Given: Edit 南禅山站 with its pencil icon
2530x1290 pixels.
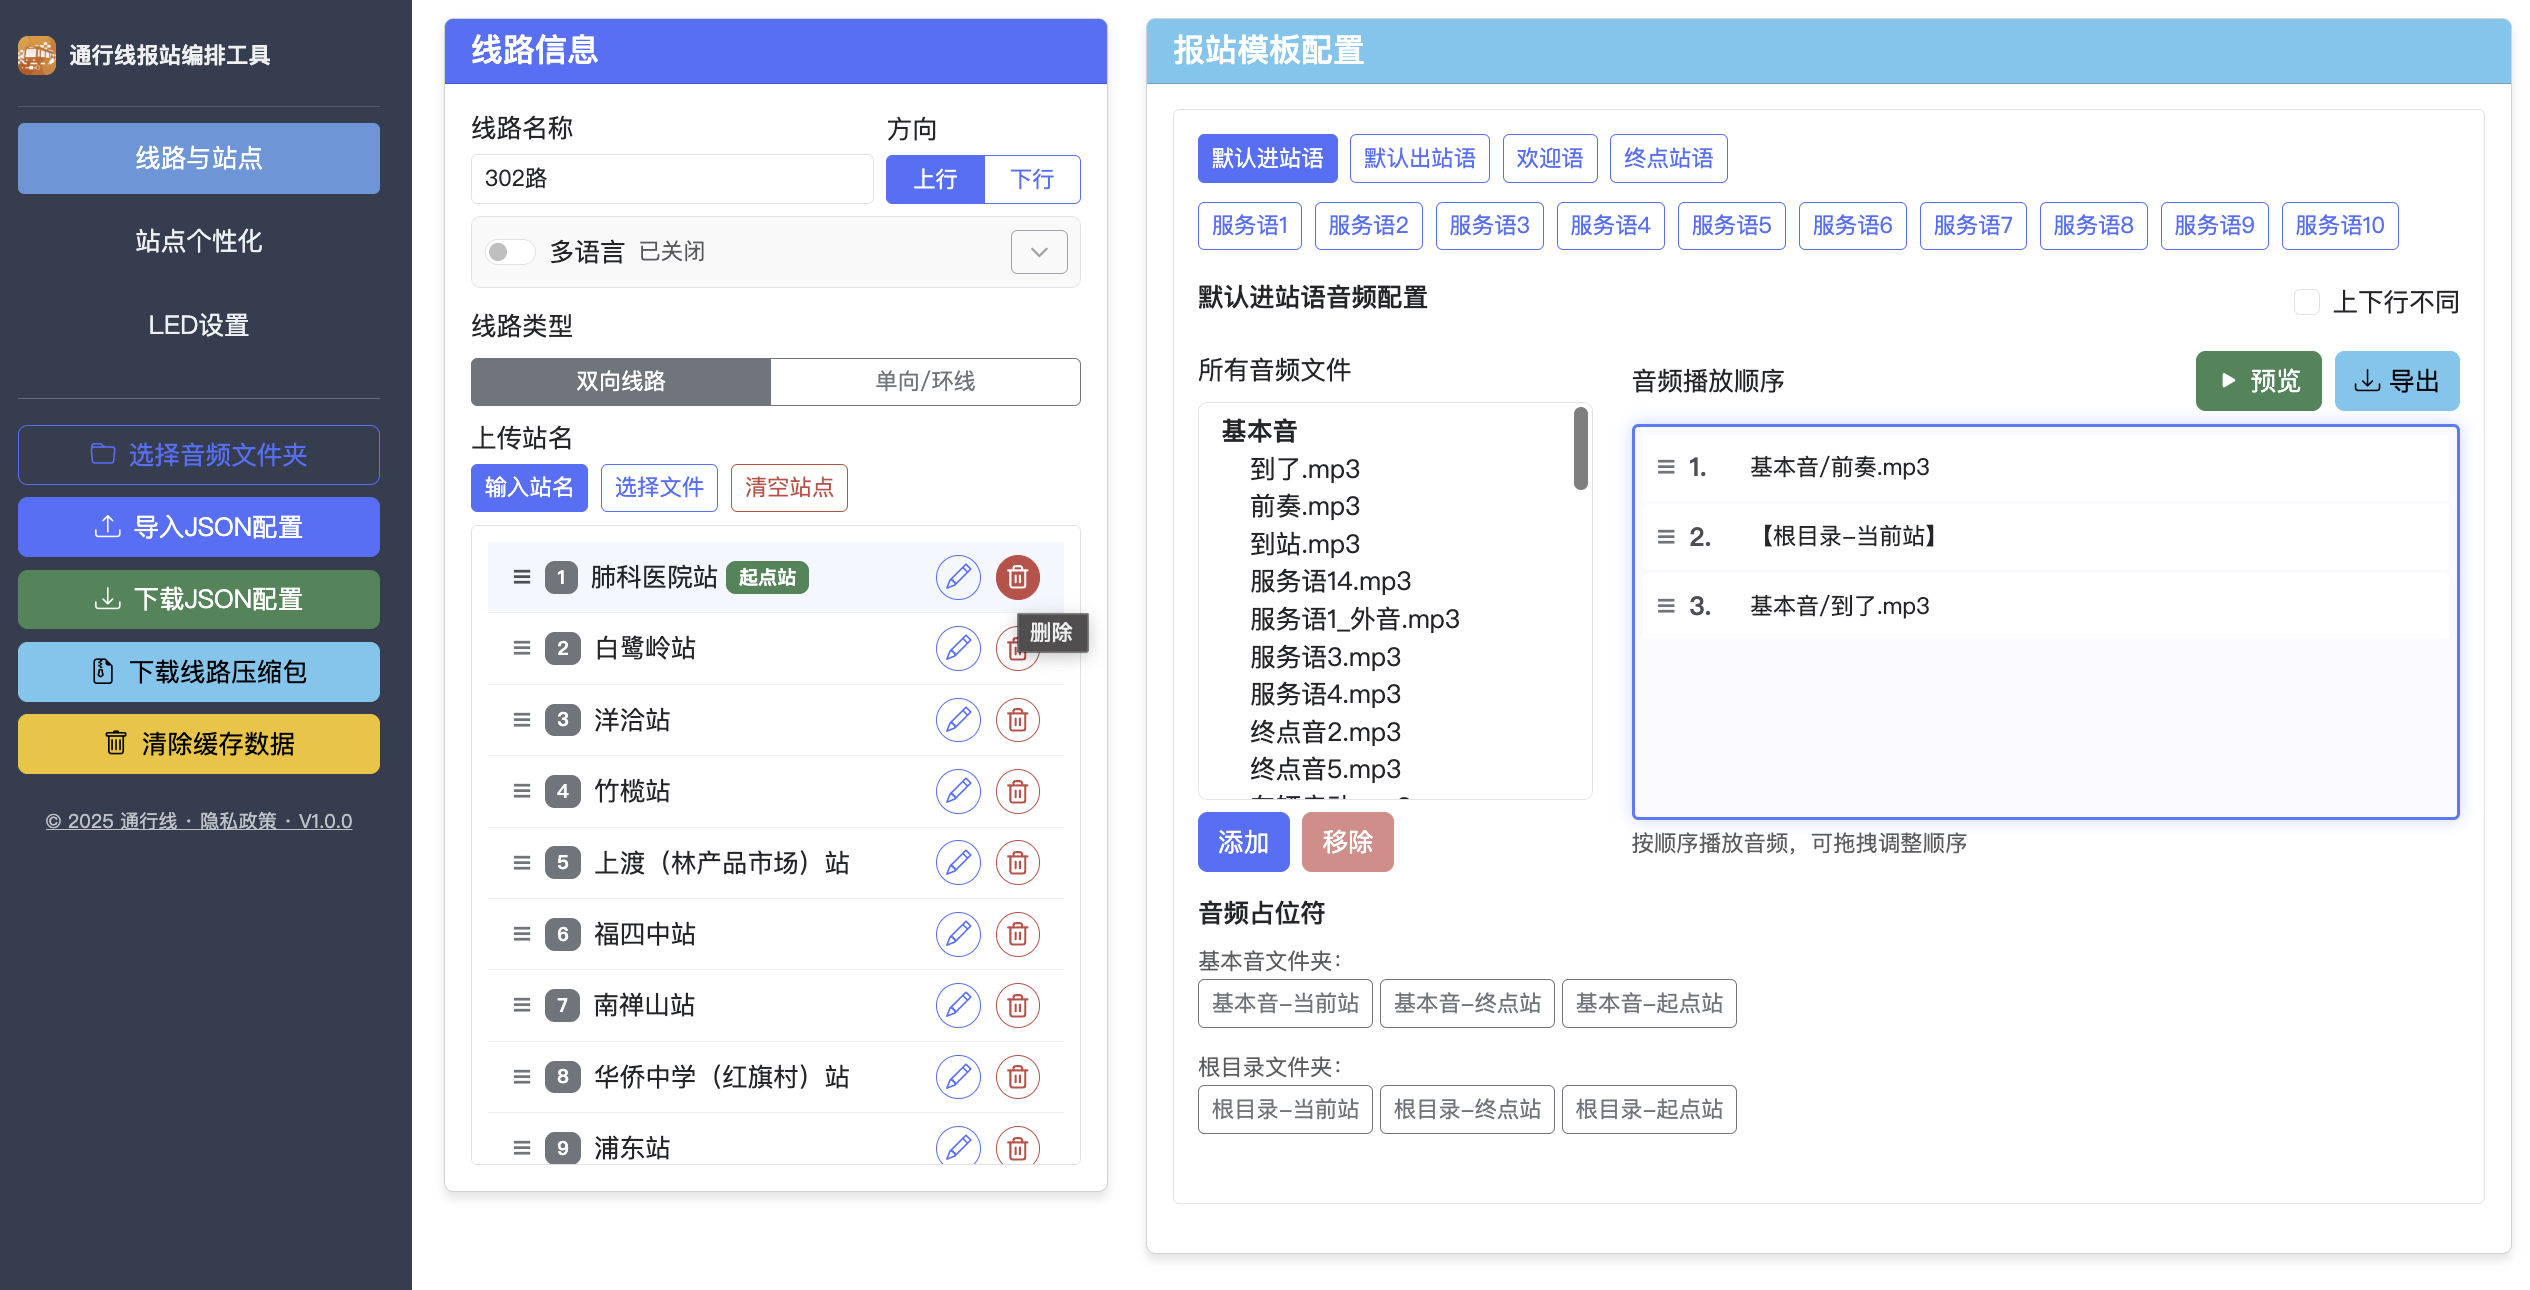Looking at the screenshot, I should point(958,1005).
